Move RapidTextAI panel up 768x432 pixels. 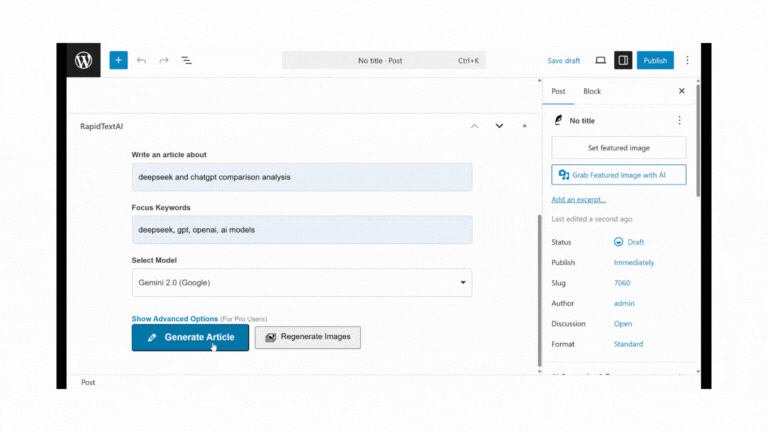point(474,126)
